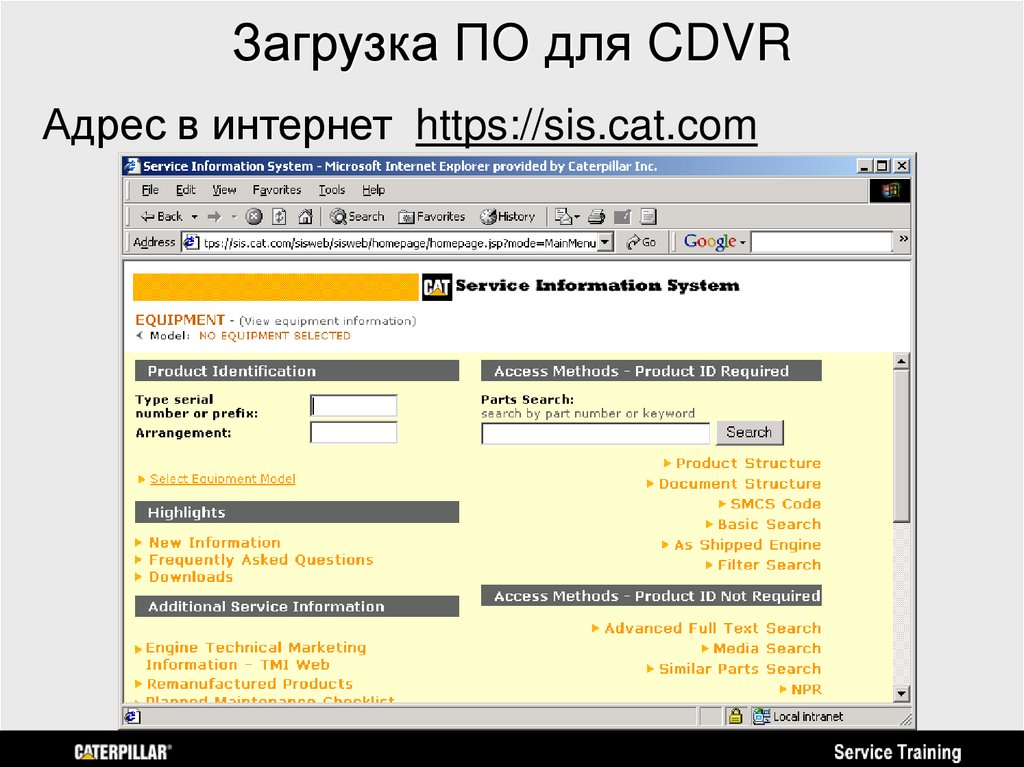Open the Favorites menu
The width and height of the screenshot is (1024, 767).
point(276,189)
